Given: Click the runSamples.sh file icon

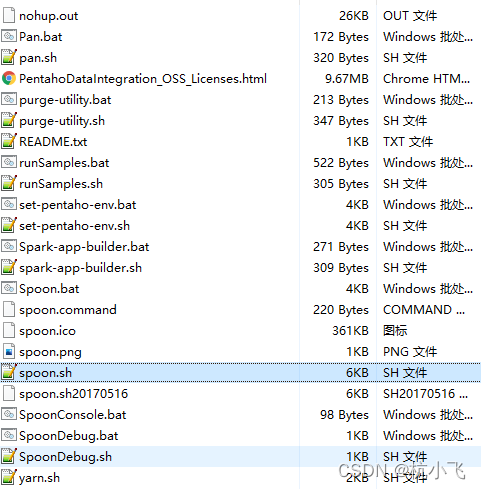Looking at the screenshot, I should coord(9,183).
